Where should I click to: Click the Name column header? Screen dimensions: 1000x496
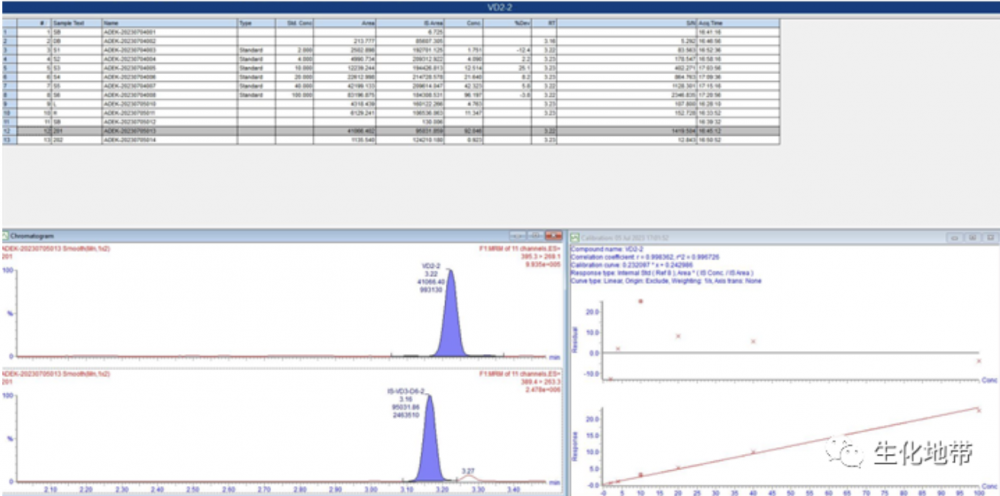pos(170,22)
